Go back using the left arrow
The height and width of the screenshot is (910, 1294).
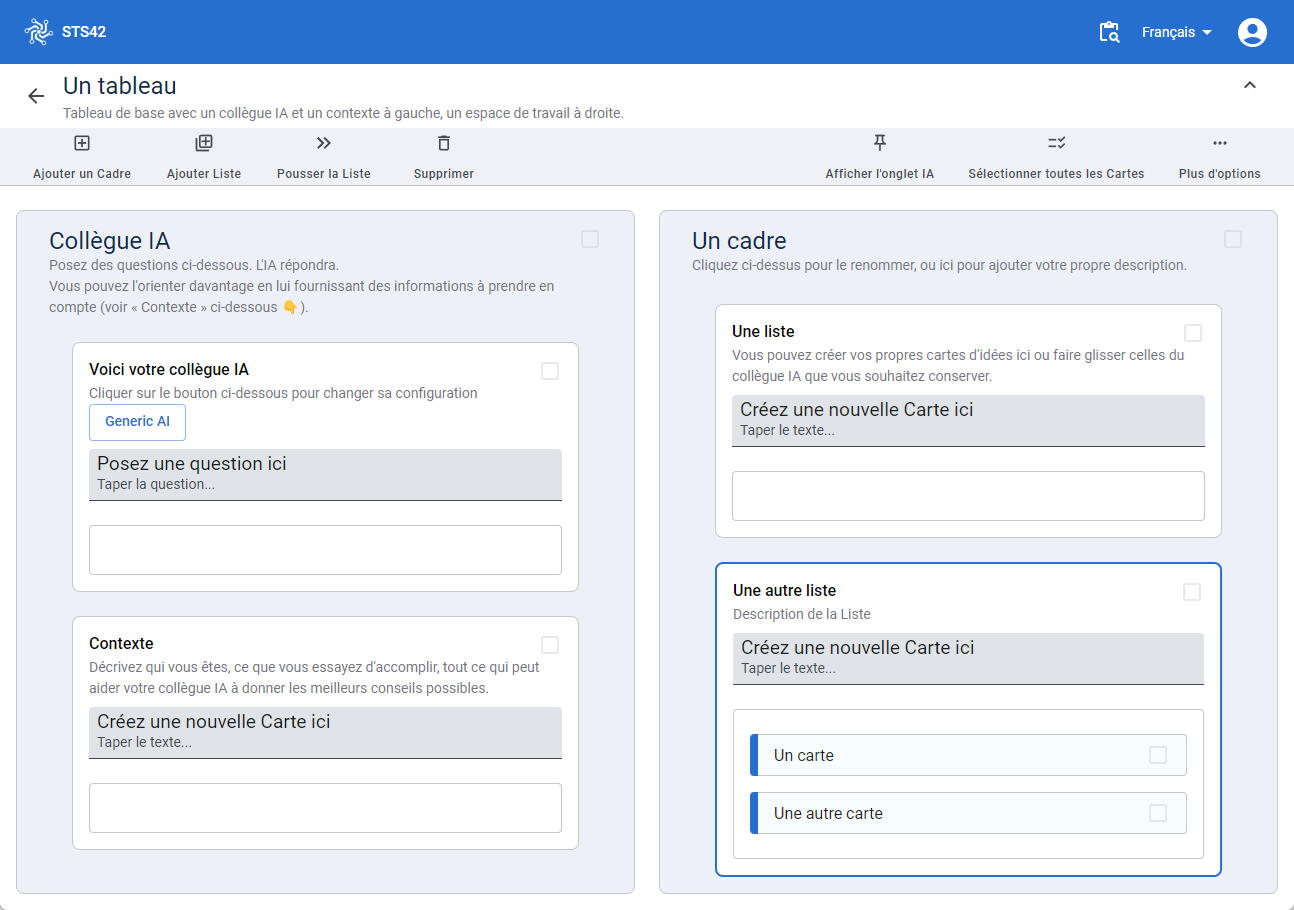click(x=36, y=96)
